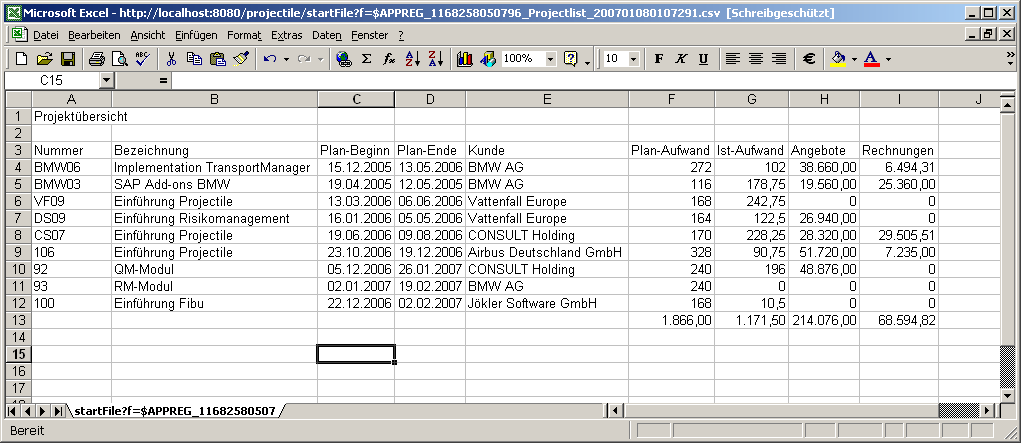This screenshot has height=443, width=1021.
Task: Undo the last action
Action: point(270,59)
